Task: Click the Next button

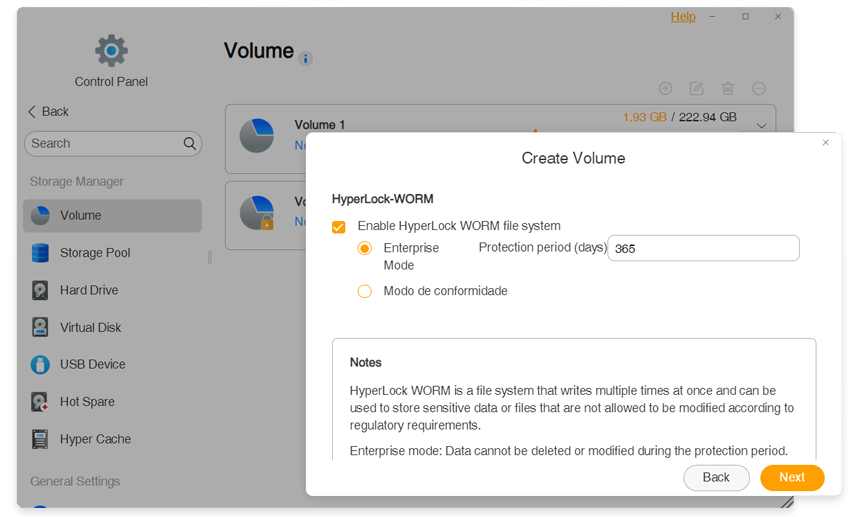Action: (792, 477)
